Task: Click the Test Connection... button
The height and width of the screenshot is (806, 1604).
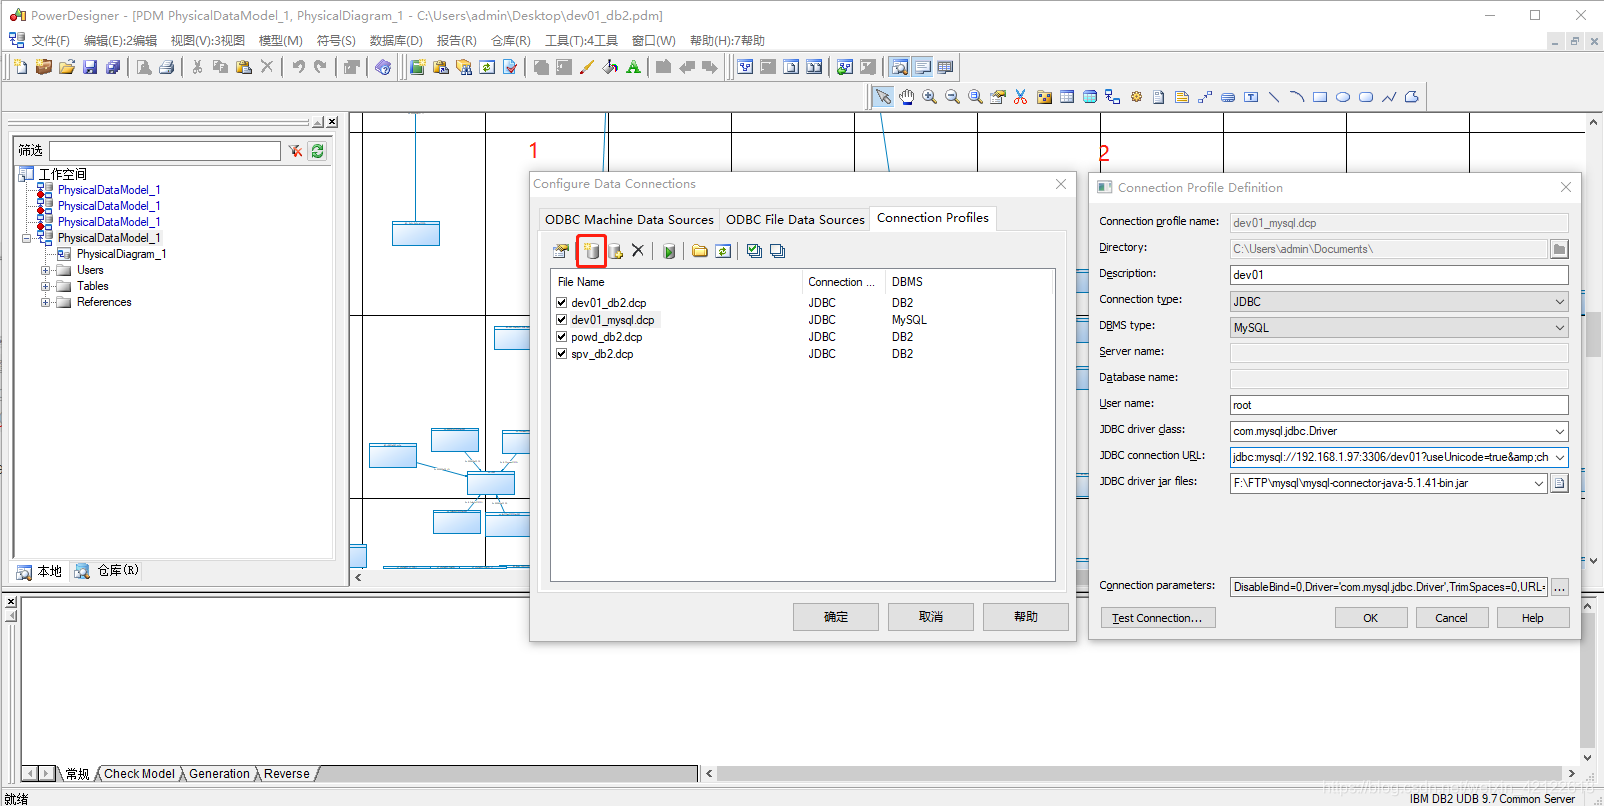Action: click(1158, 618)
